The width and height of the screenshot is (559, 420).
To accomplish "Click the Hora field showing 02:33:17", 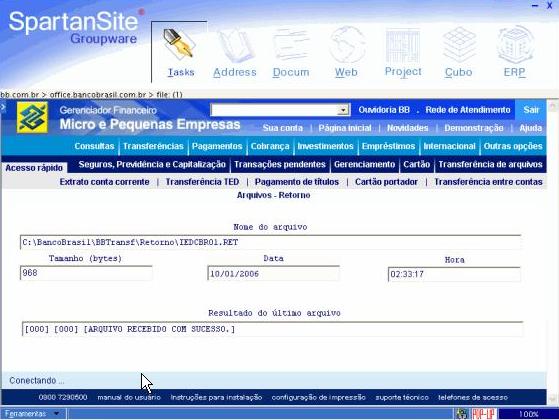I will coord(454,275).
